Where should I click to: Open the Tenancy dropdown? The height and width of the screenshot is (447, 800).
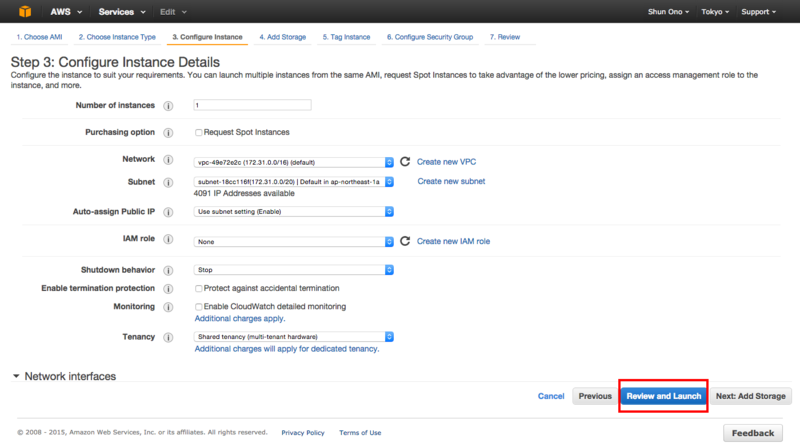pyautogui.click(x=293, y=337)
